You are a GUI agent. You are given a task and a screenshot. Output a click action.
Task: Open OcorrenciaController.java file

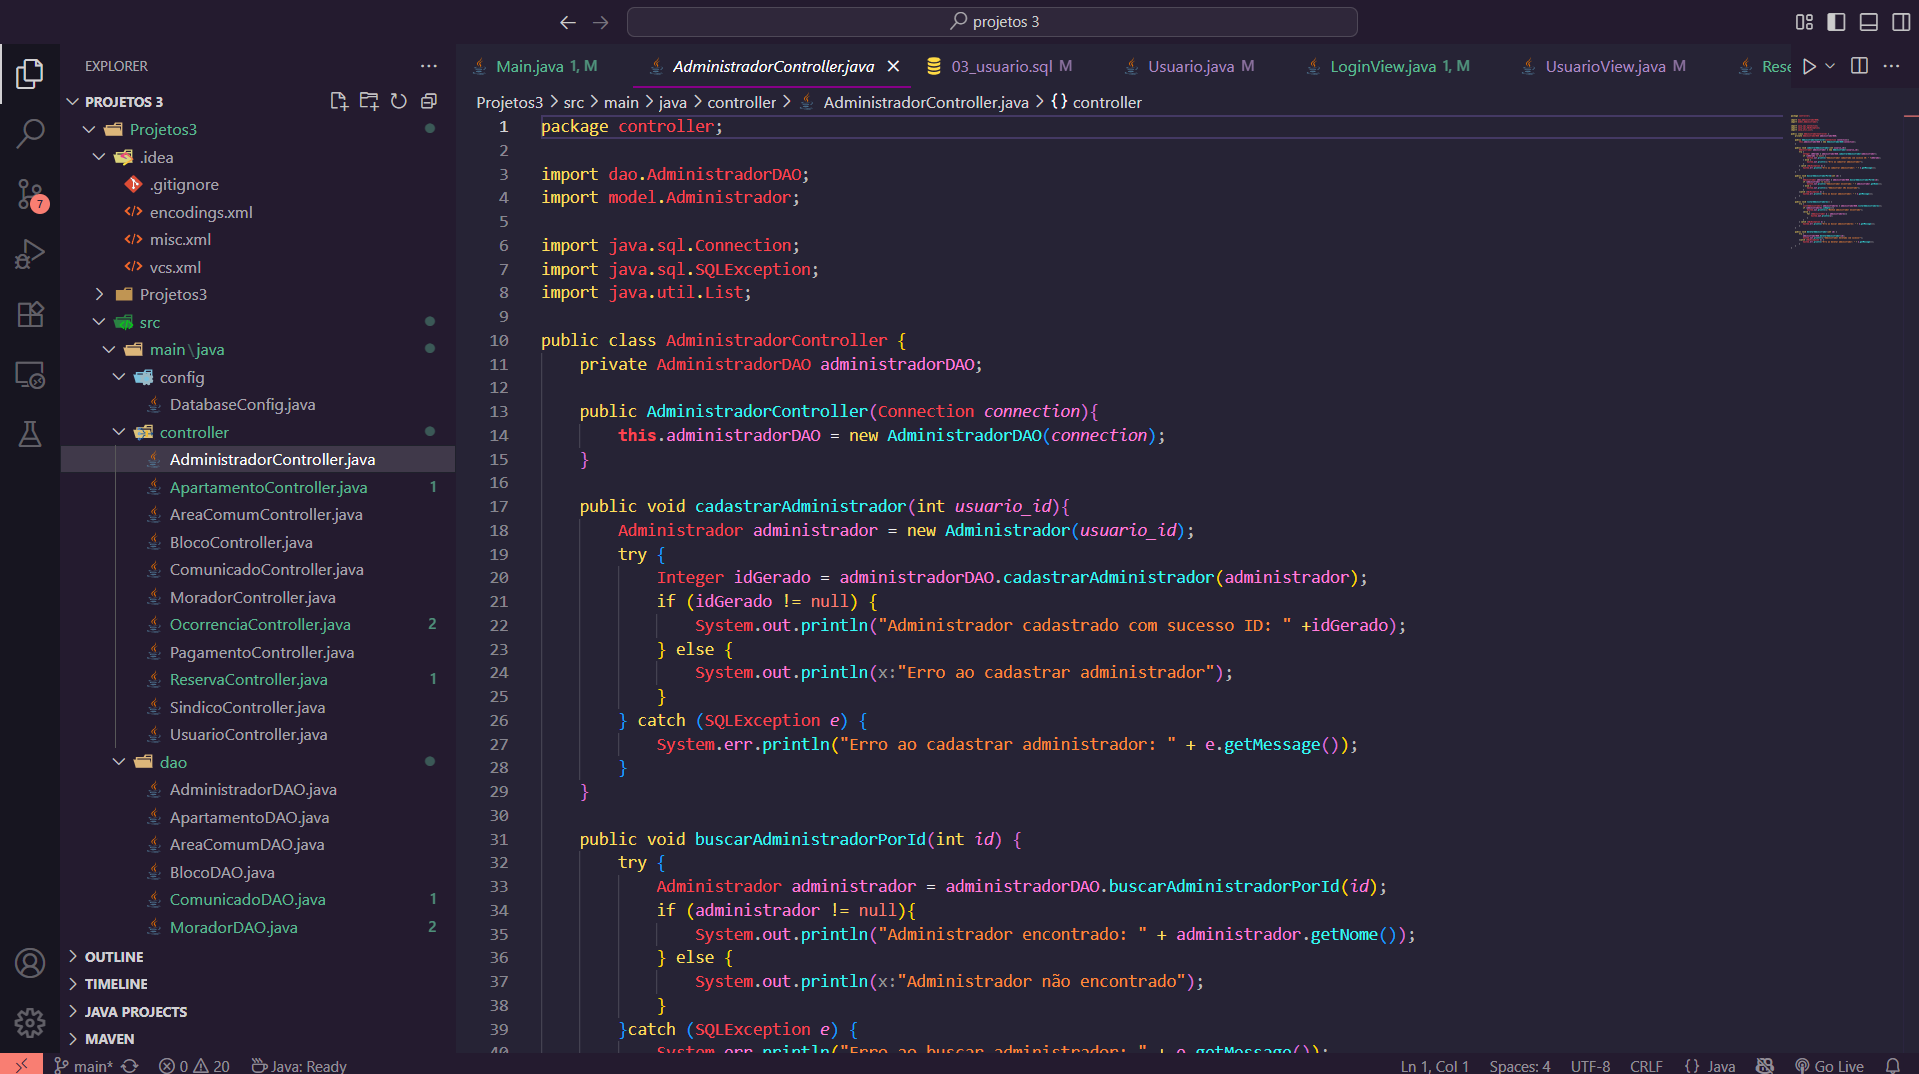[x=260, y=624]
